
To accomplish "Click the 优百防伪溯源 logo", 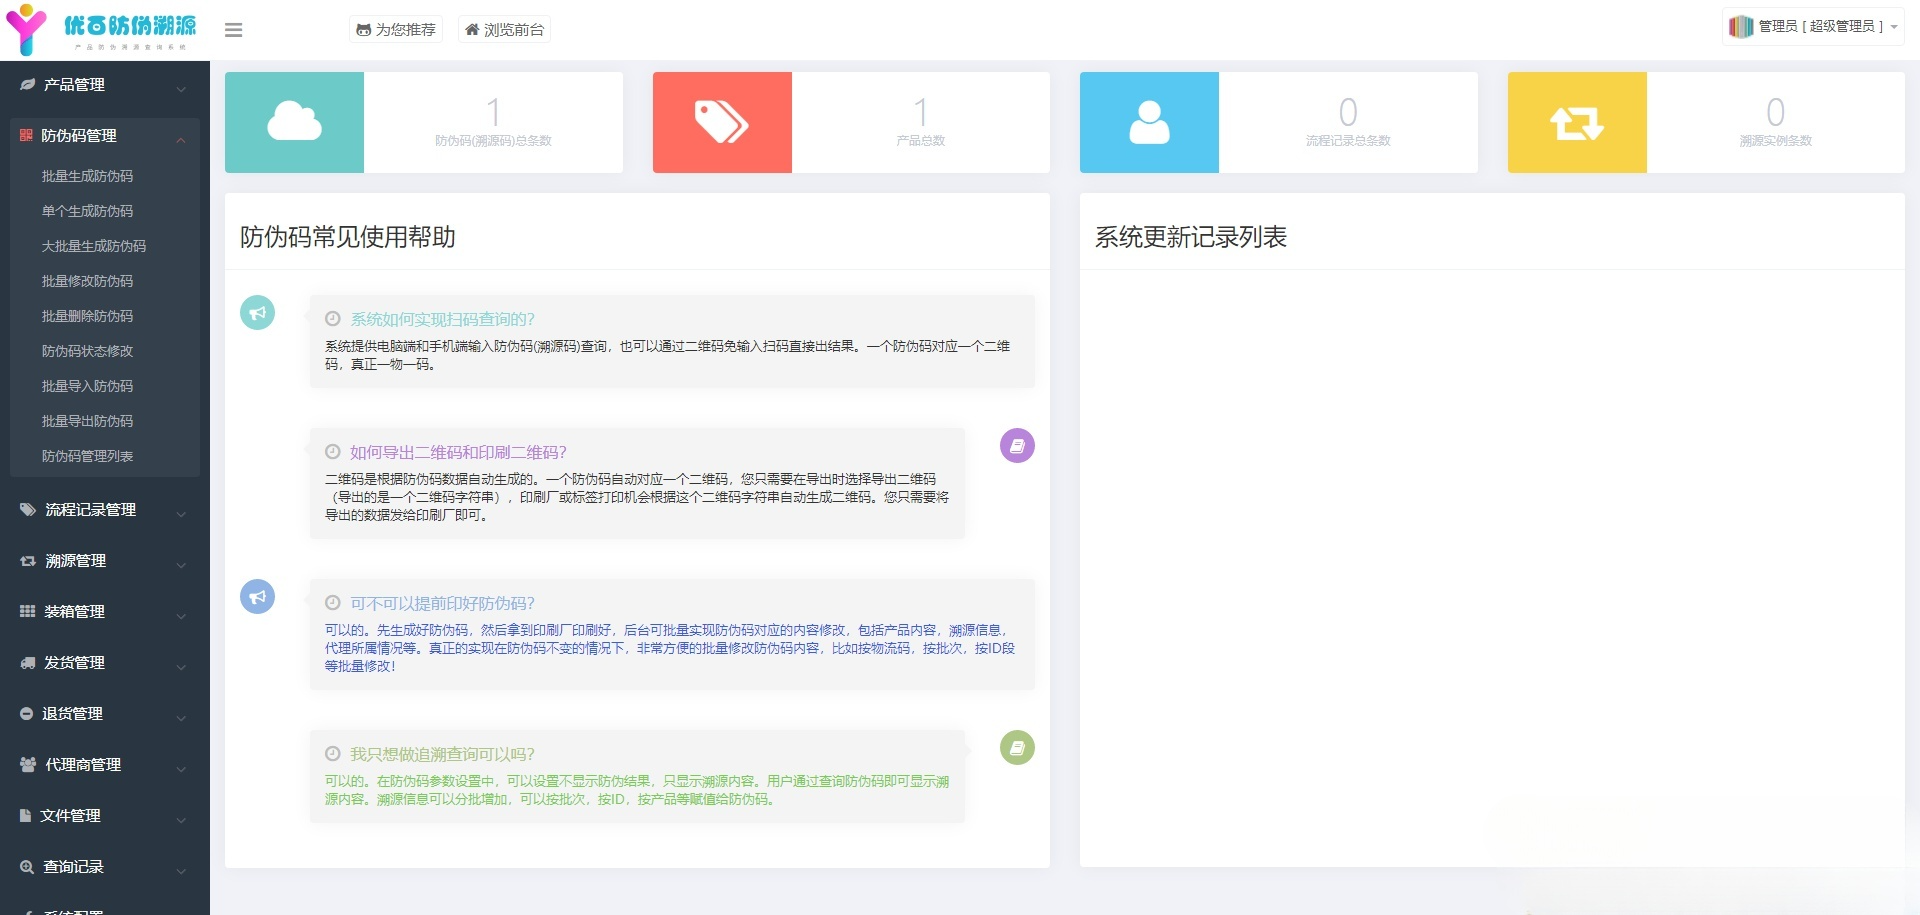I will pyautogui.click(x=100, y=28).
